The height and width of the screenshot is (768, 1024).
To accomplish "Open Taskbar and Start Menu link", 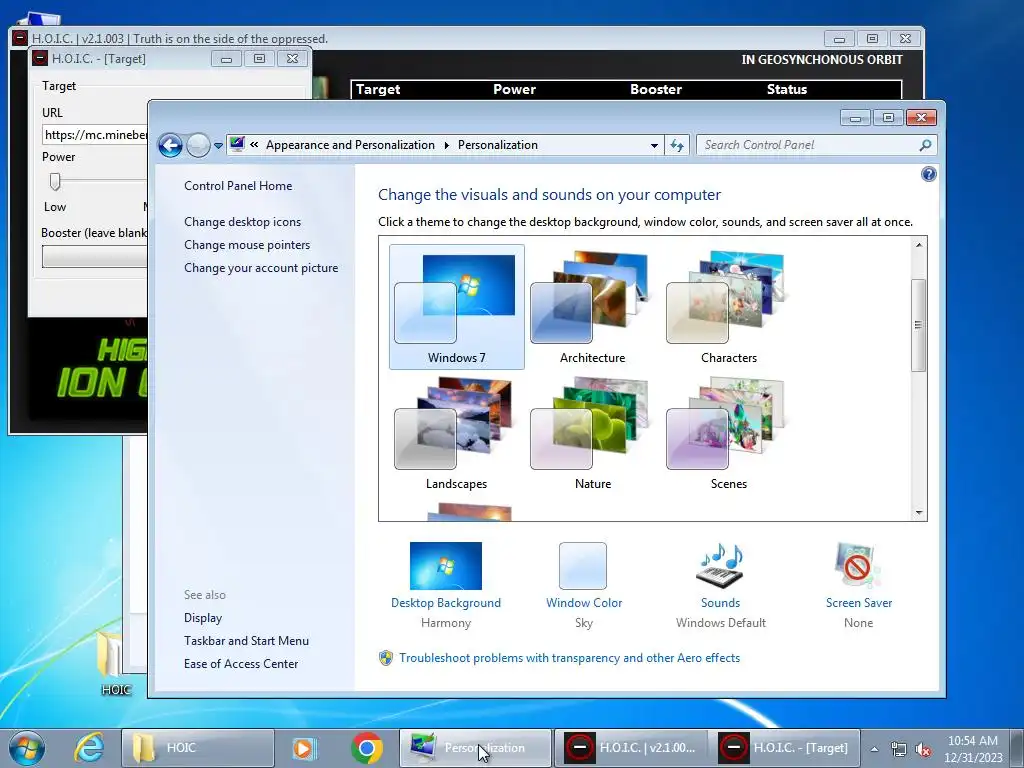I will 246,641.
